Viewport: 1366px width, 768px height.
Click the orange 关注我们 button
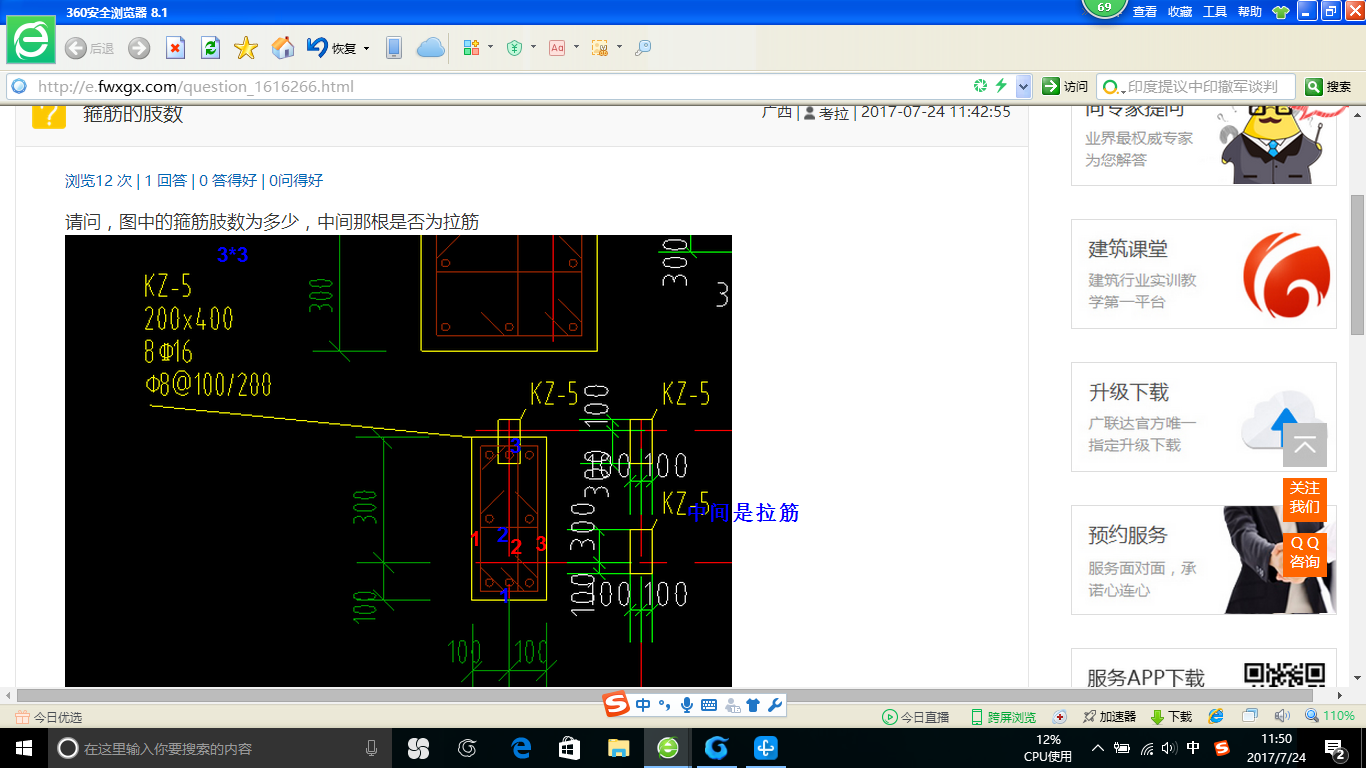(x=1305, y=498)
